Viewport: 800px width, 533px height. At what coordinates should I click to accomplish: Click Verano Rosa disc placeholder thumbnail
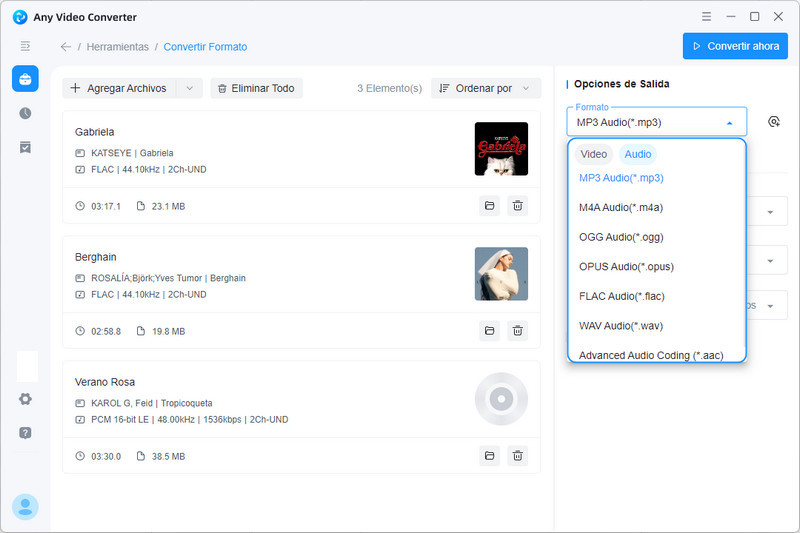coord(501,399)
